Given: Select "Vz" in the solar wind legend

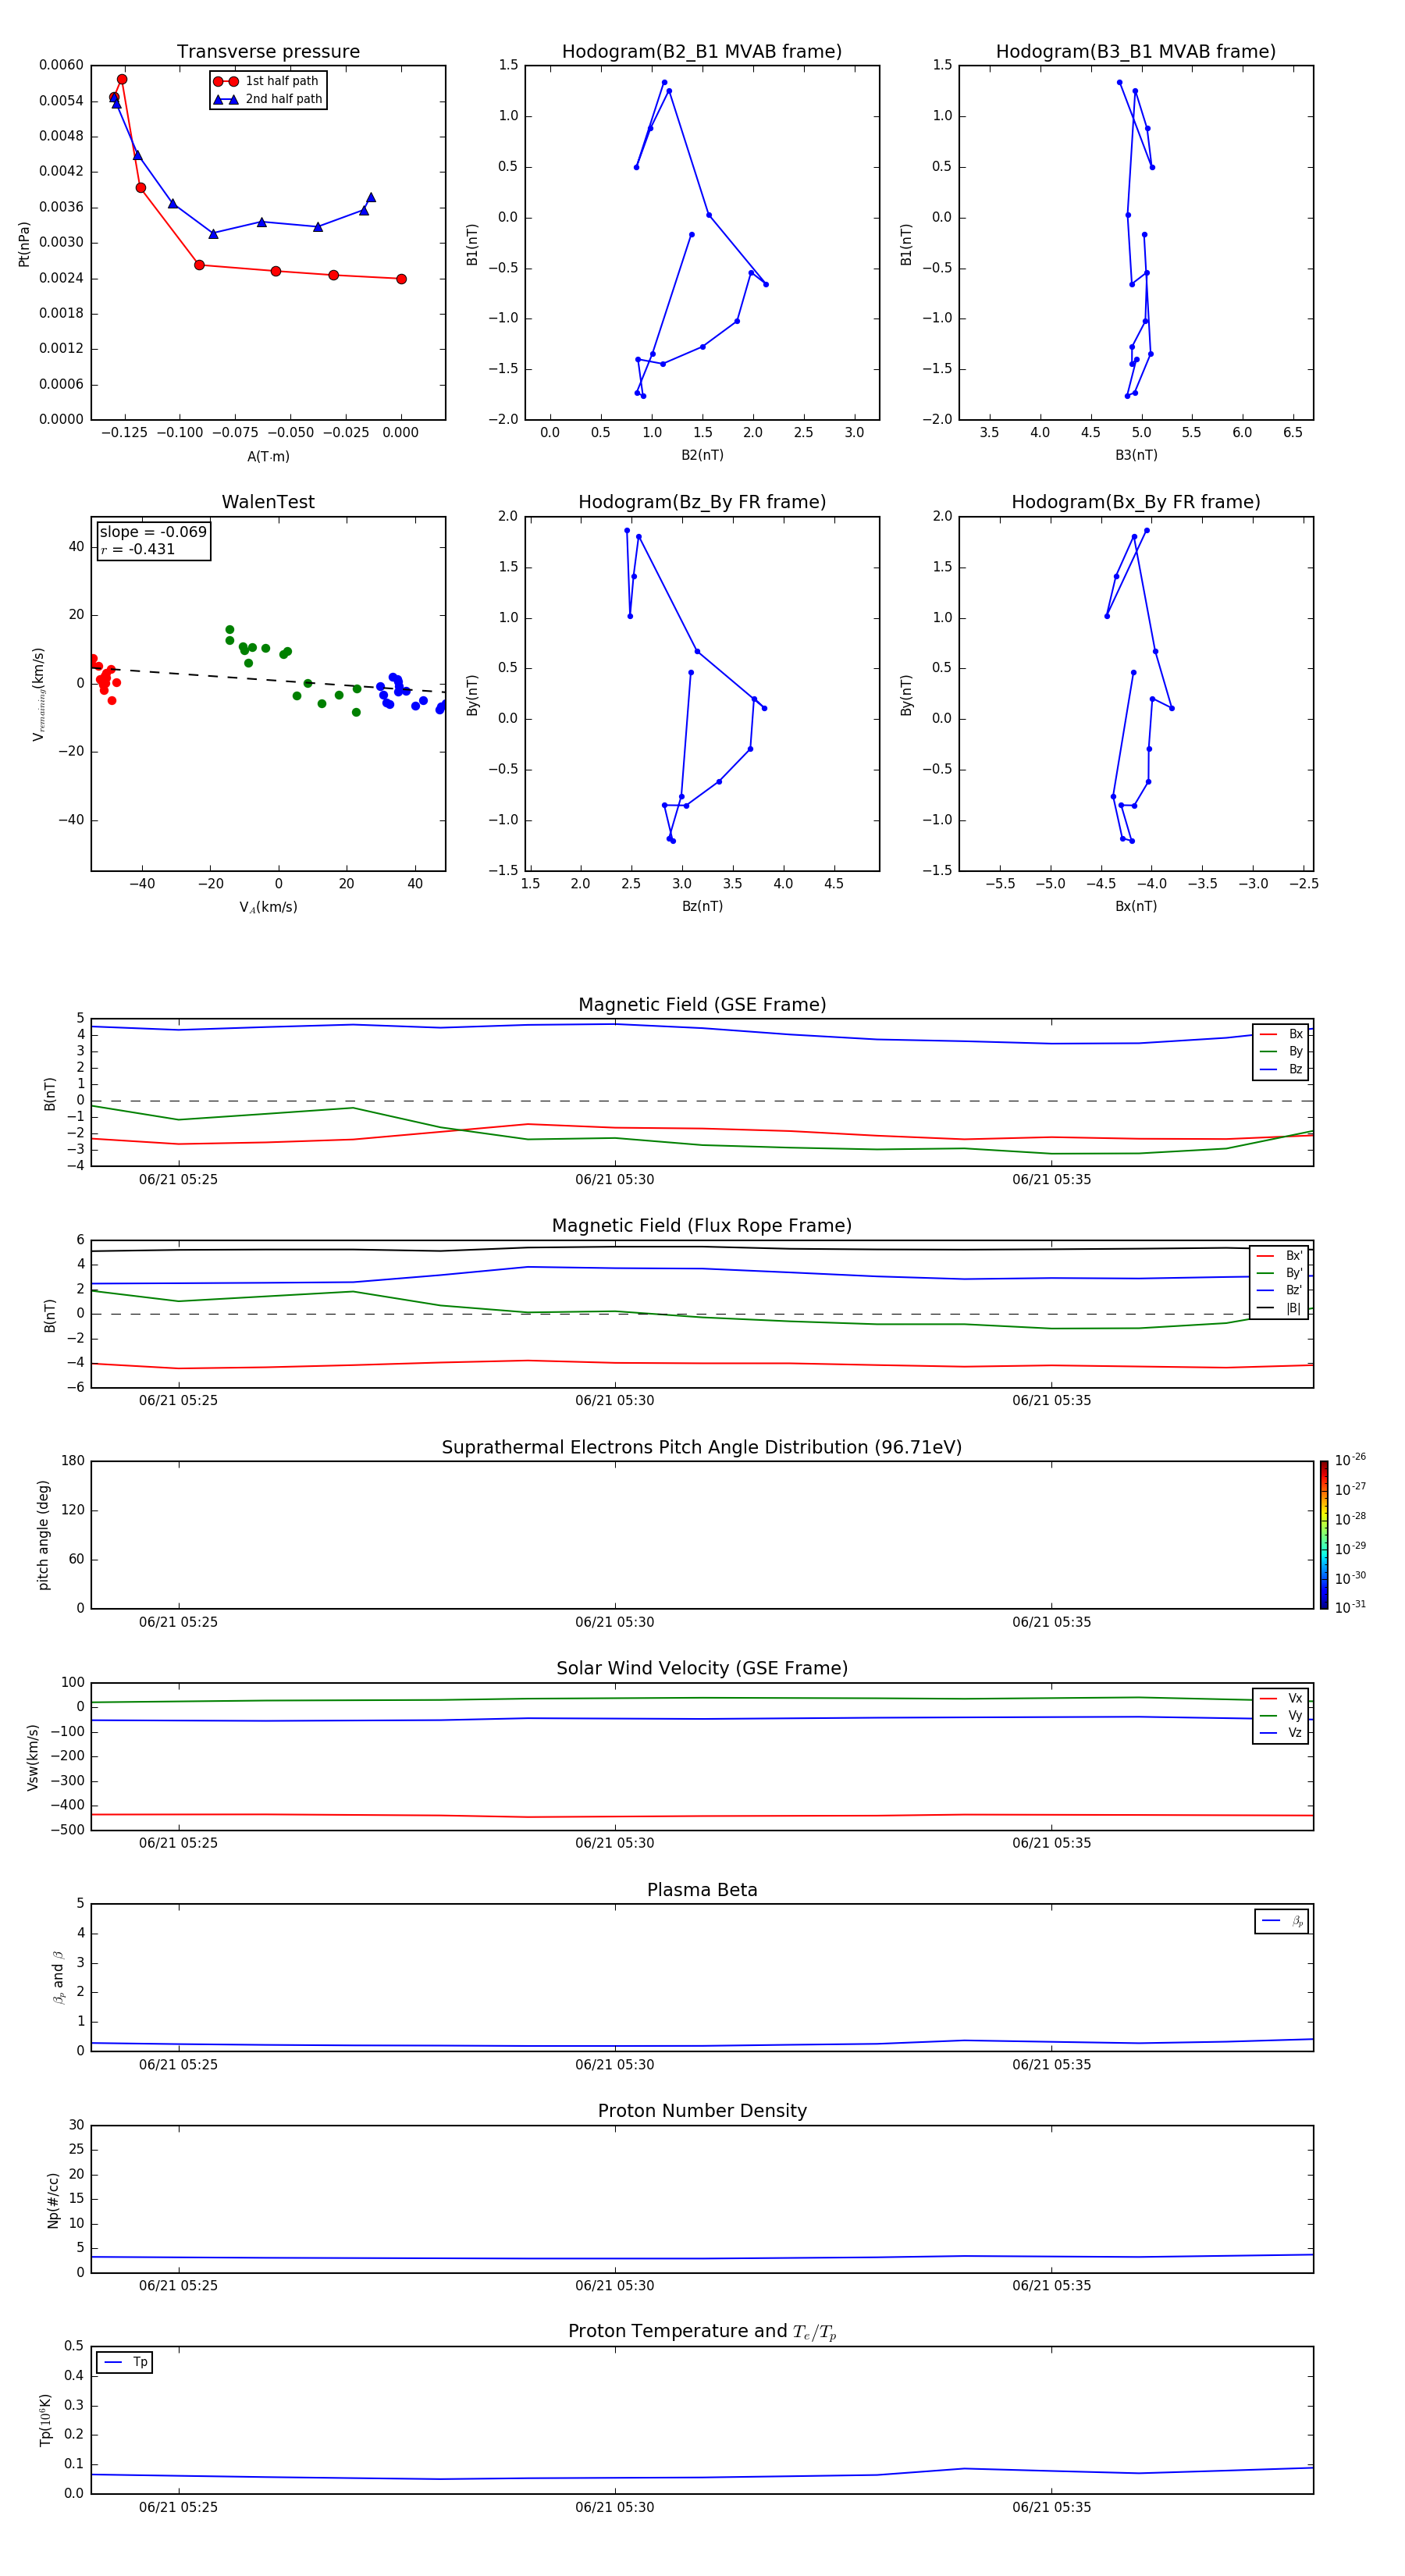Looking at the screenshot, I should [x=1281, y=1733].
